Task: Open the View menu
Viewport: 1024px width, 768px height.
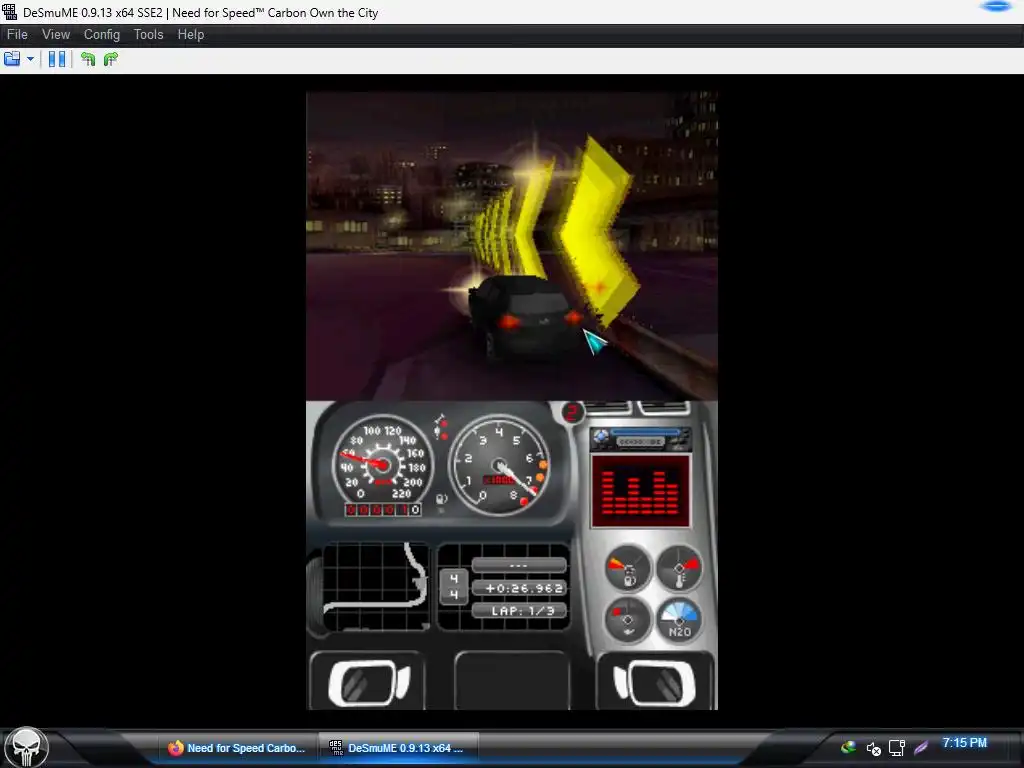Action: (56, 35)
